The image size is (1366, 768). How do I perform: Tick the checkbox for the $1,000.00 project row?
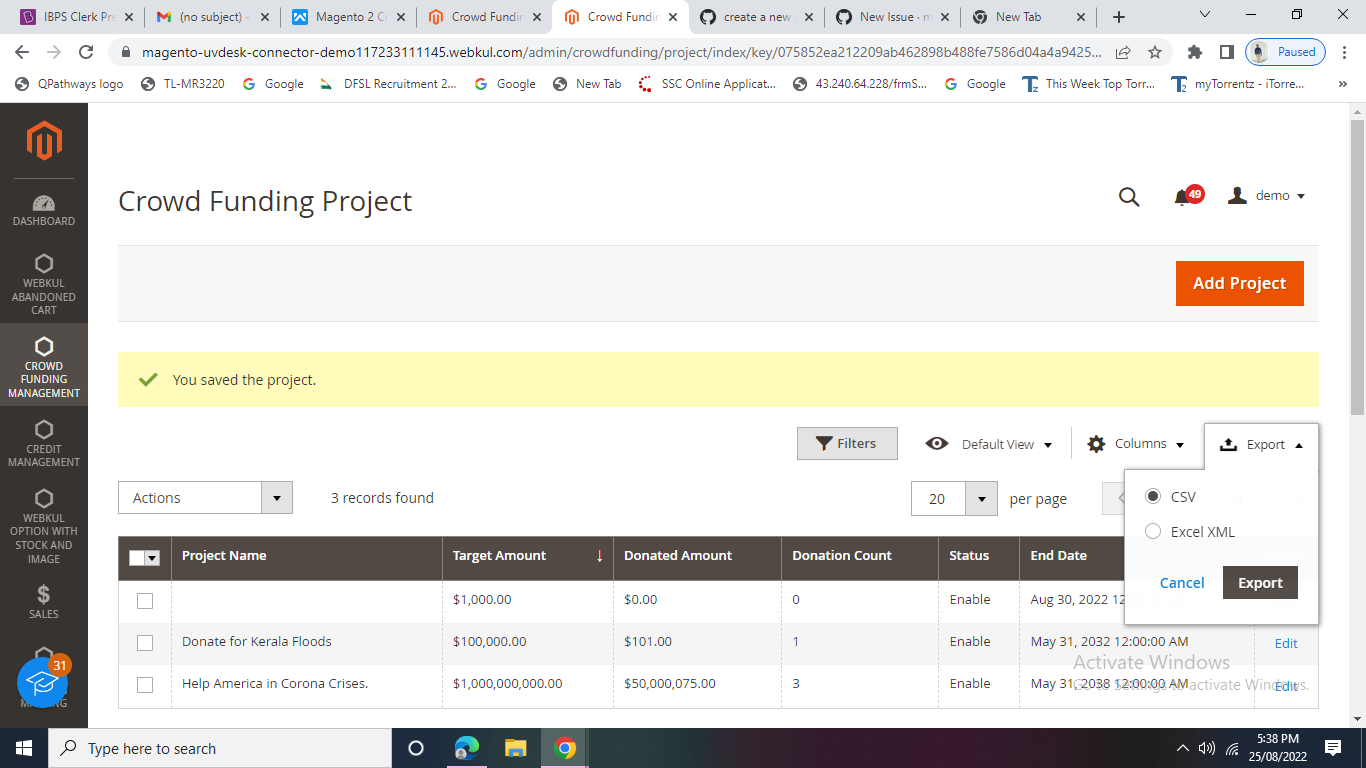tap(145, 600)
